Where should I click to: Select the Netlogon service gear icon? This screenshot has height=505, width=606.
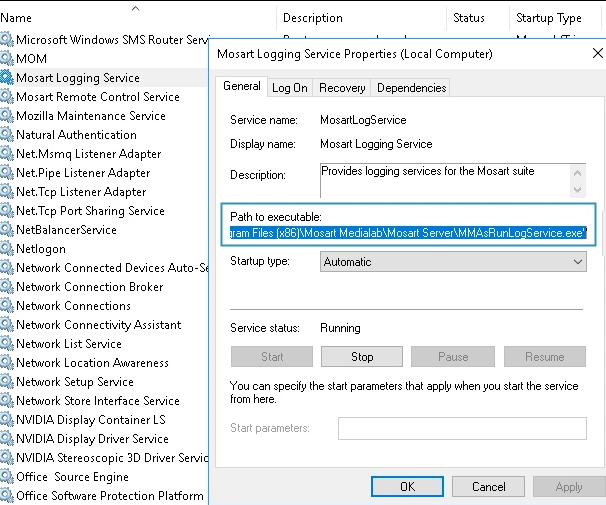pyautogui.click(x=7, y=248)
